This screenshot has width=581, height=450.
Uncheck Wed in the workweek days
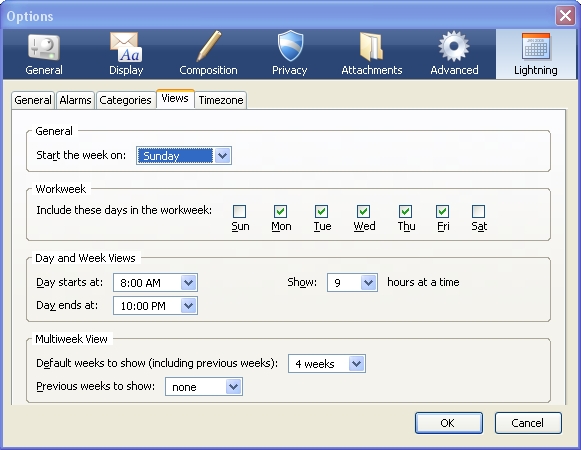click(363, 212)
